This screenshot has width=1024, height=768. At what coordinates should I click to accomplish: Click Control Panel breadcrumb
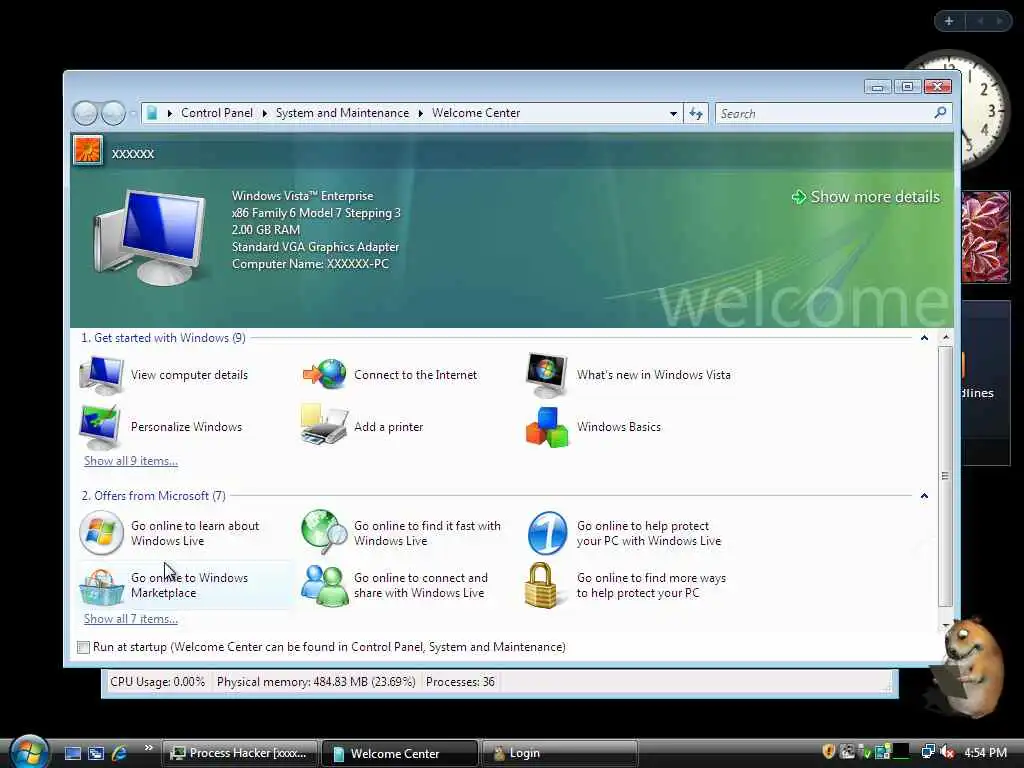click(x=217, y=113)
